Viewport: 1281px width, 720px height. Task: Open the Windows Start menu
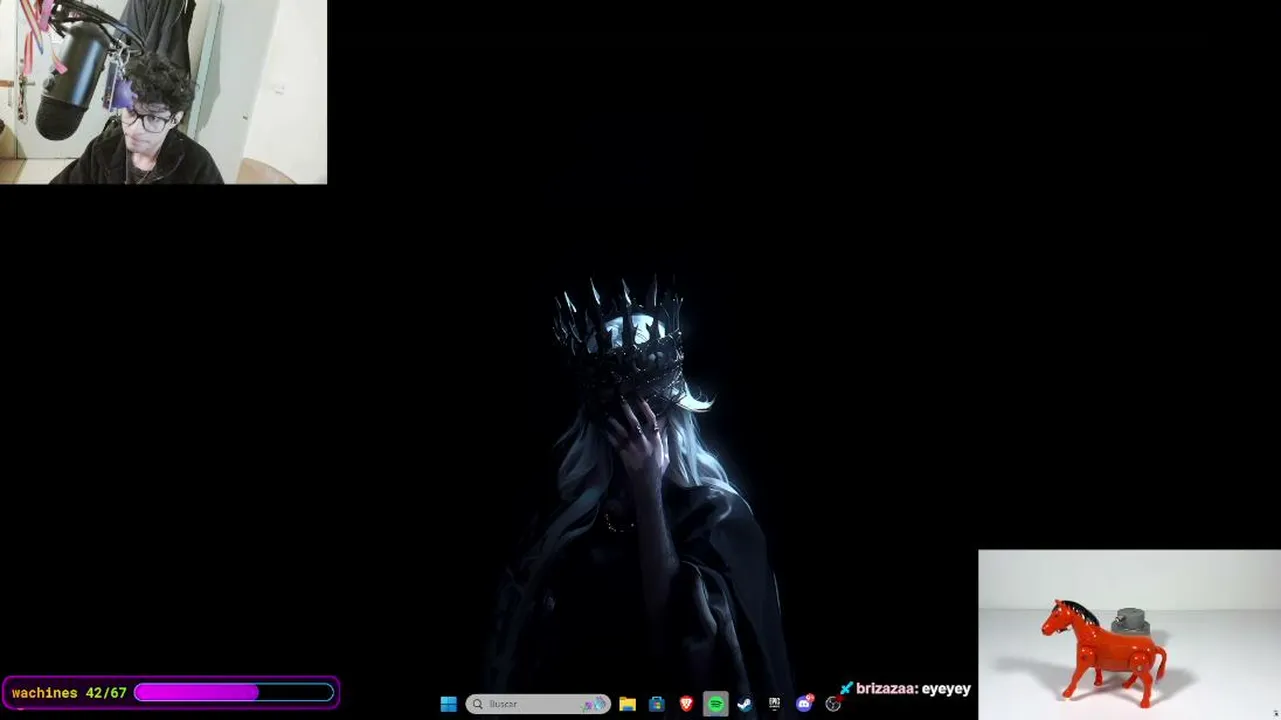448,704
